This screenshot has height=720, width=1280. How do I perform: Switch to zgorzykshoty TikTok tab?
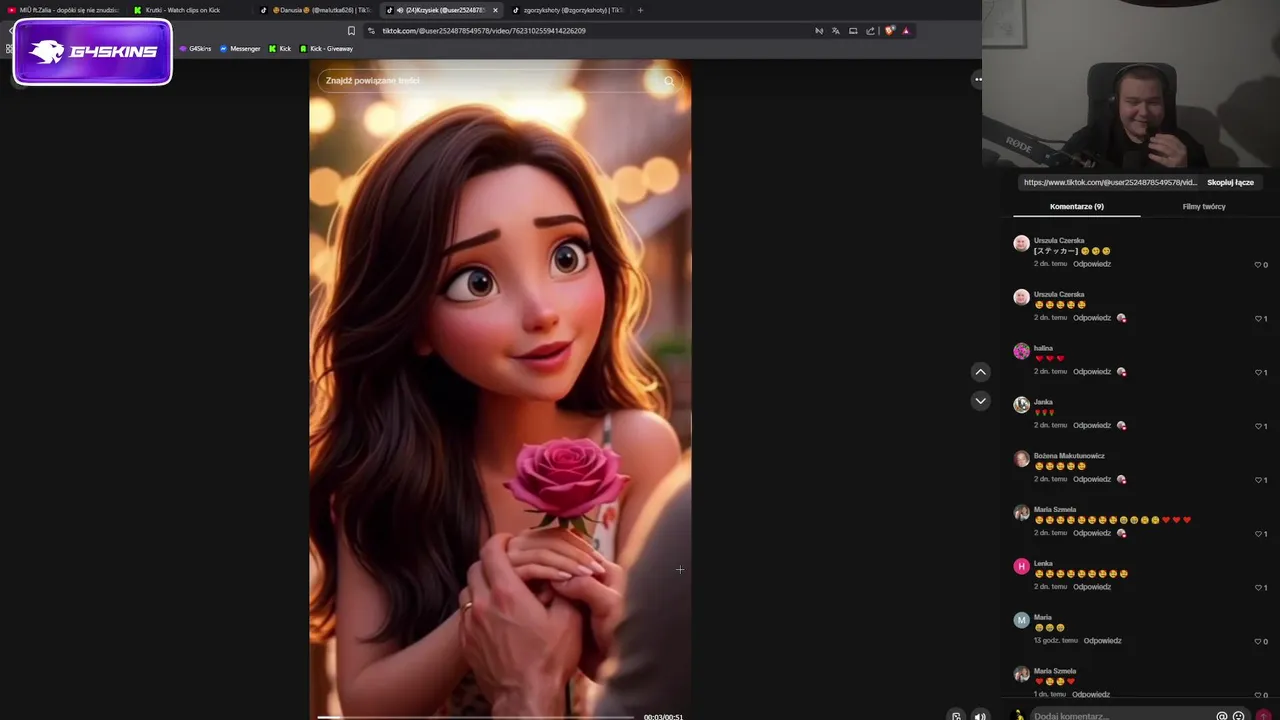[x=566, y=10]
